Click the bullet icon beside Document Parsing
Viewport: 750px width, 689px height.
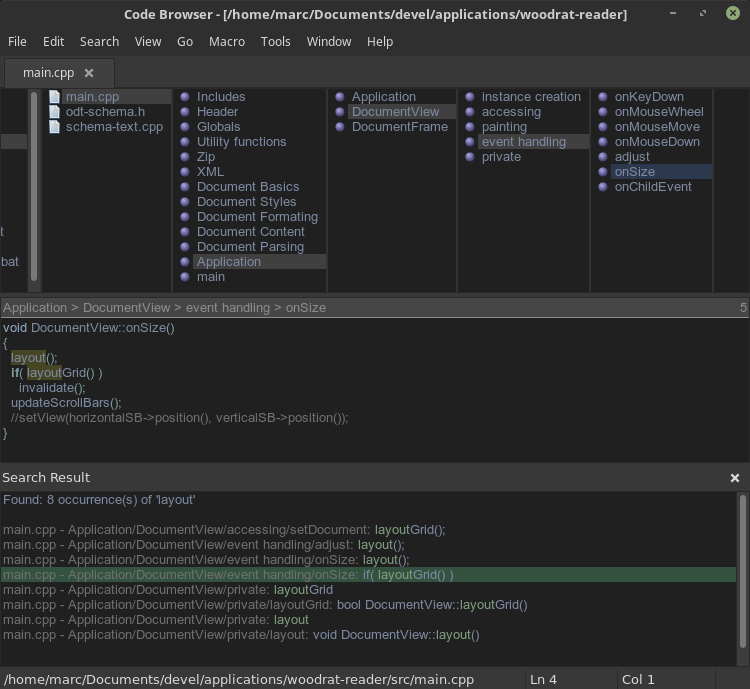coord(185,246)
